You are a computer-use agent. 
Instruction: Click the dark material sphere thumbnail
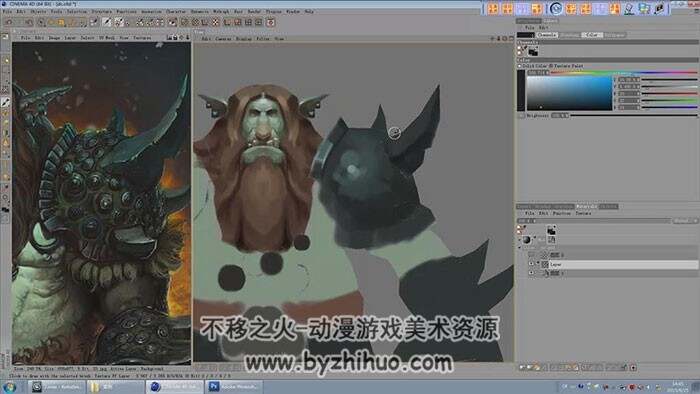coord(527,240)
